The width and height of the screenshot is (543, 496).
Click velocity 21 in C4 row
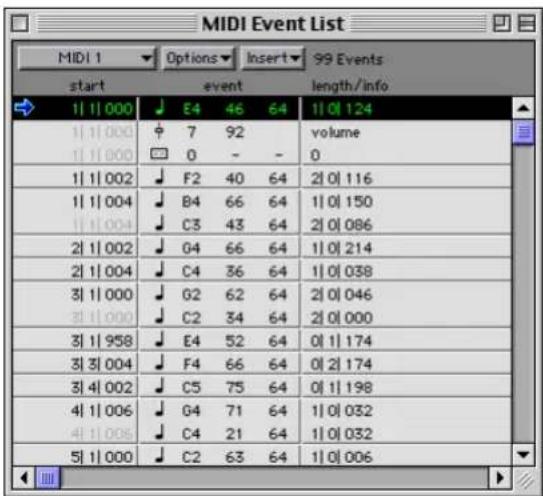pos(234,434)
